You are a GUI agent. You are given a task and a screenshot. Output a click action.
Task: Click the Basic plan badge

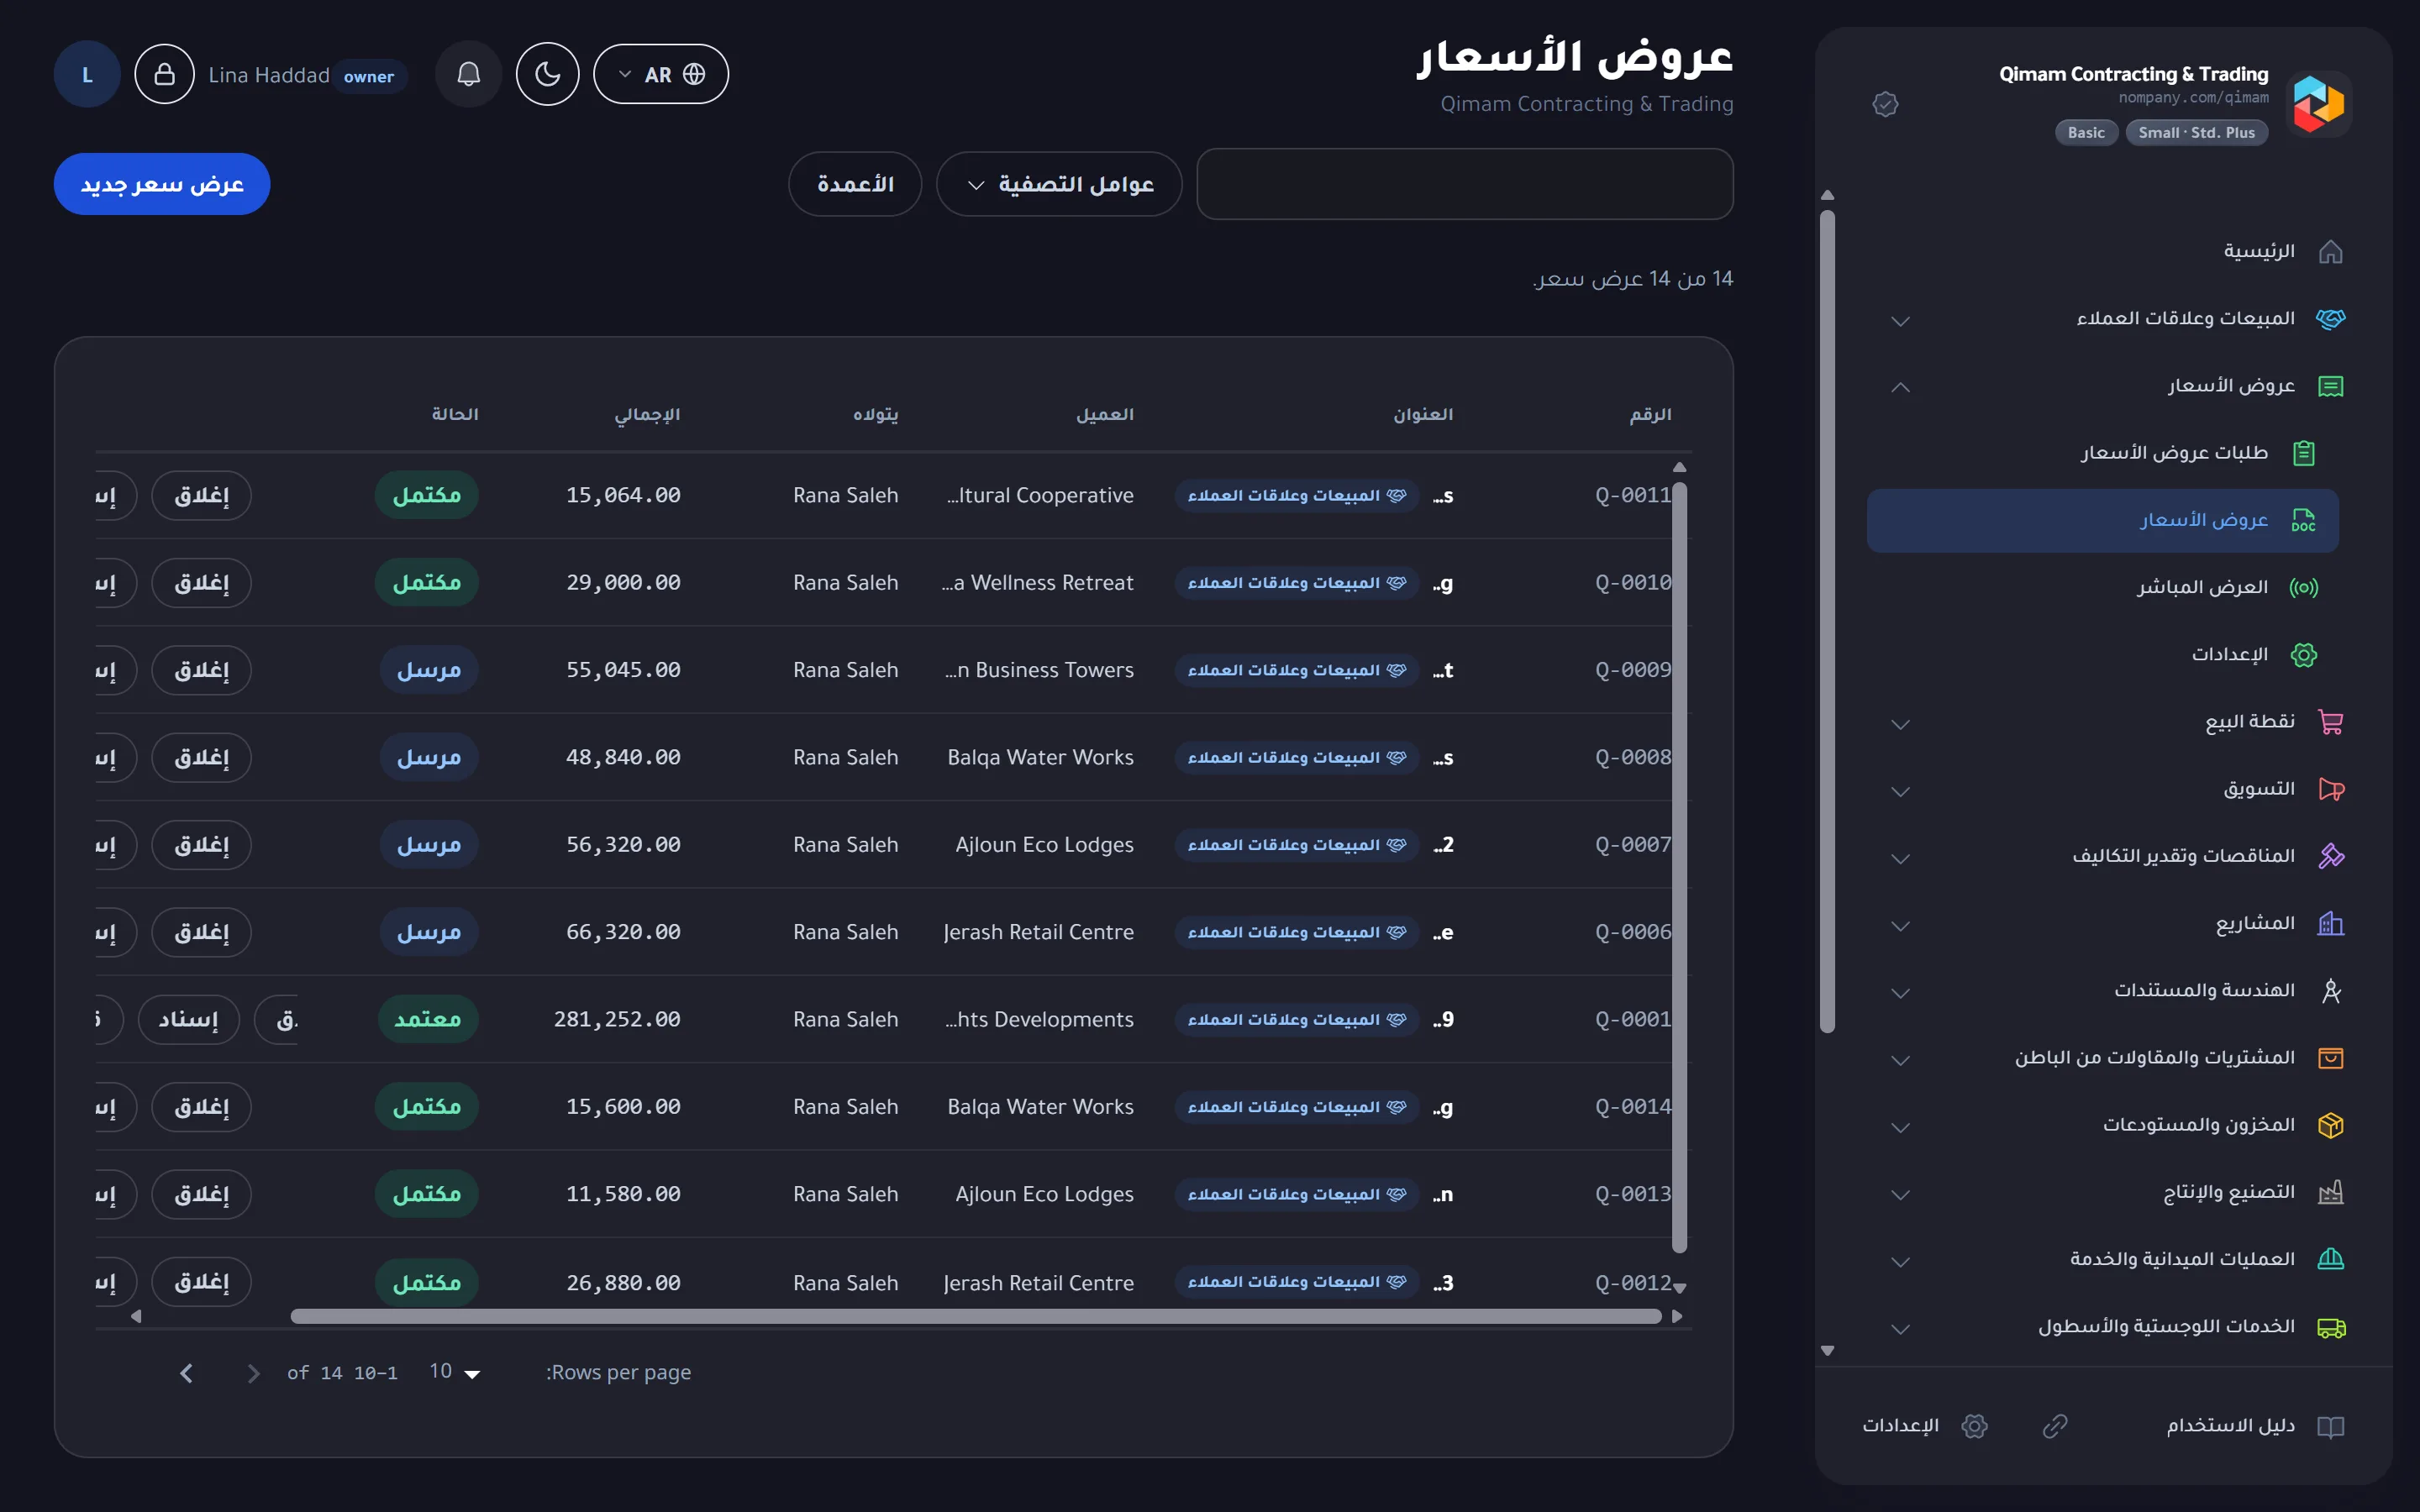click(2086, 133)
